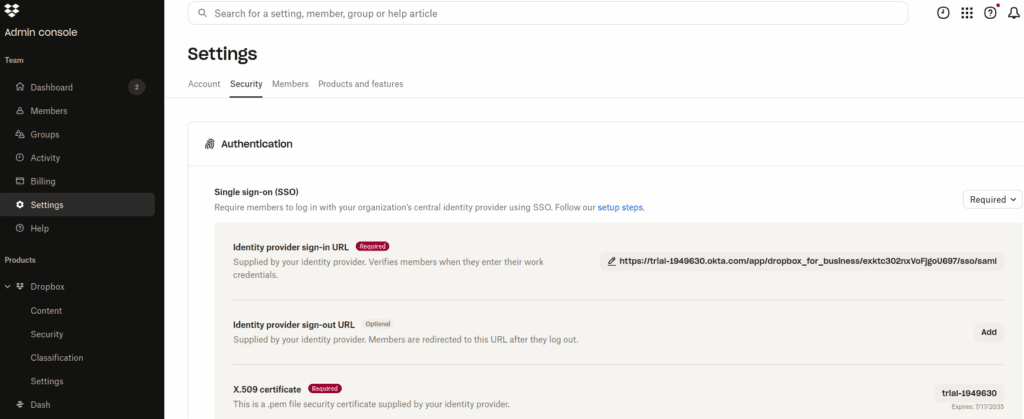Click the Help icon in the sidebar
Image resolution: width=1024 pixels, height=419 pixels.
(20, 228)
